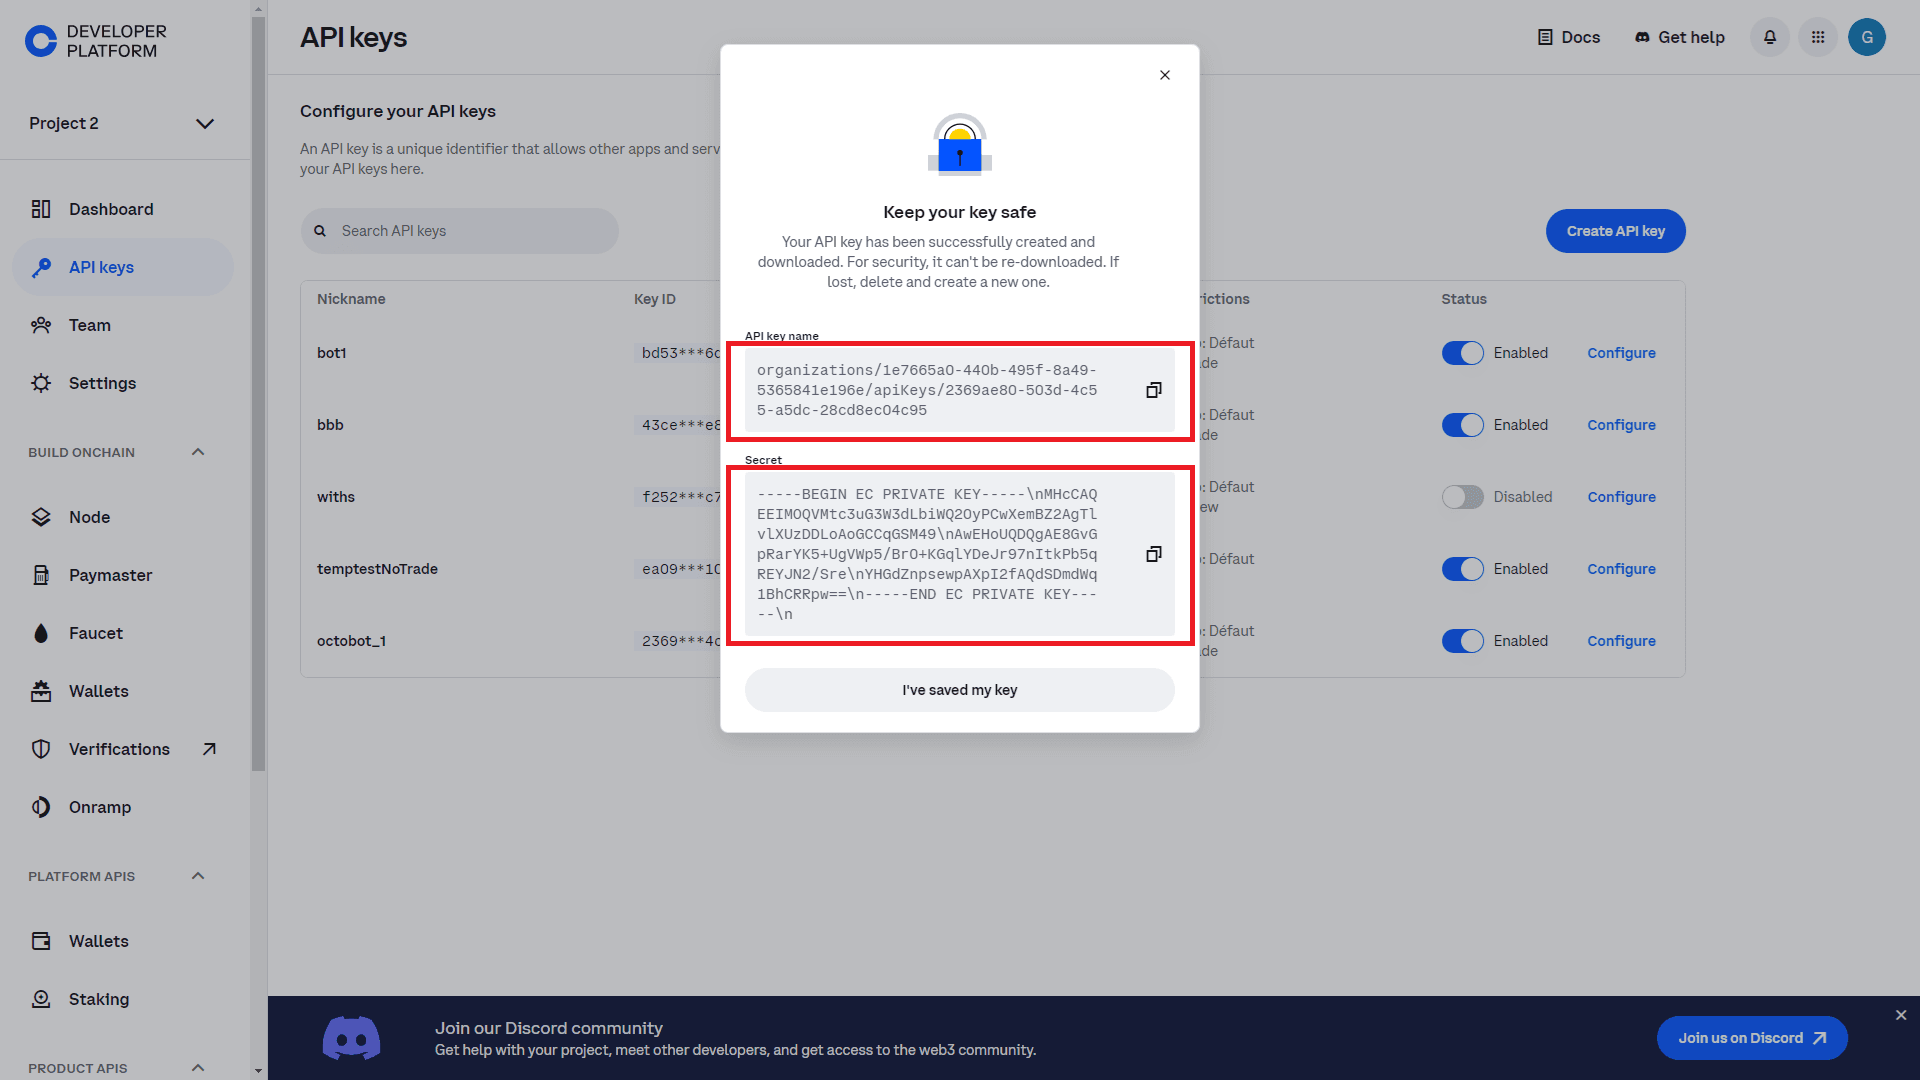Click Join us on Discord button
This screenshot has height=1080, width=1920.
click(1752, 1038)
